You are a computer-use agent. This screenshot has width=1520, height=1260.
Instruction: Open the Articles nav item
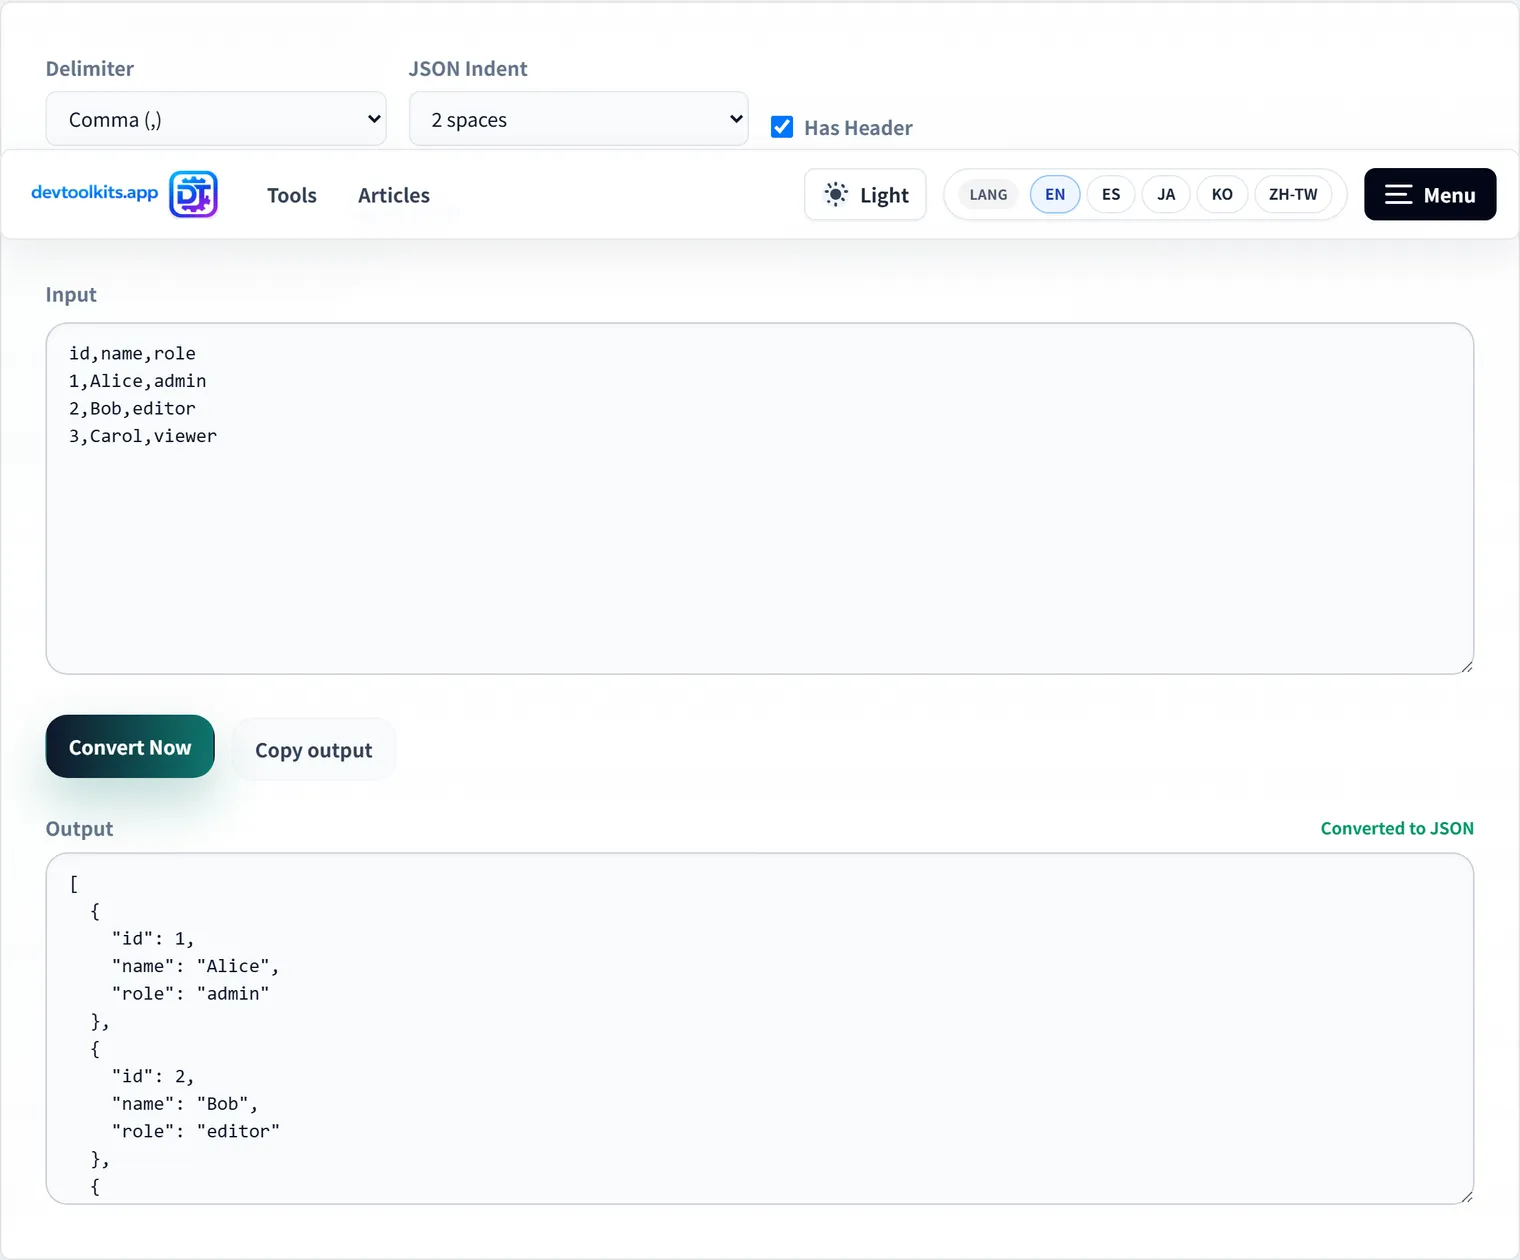tap(394, 195)
